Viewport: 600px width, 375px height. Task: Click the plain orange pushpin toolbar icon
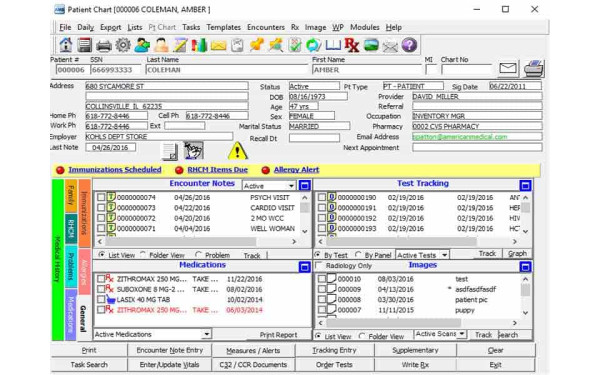[x=256, y=45]
